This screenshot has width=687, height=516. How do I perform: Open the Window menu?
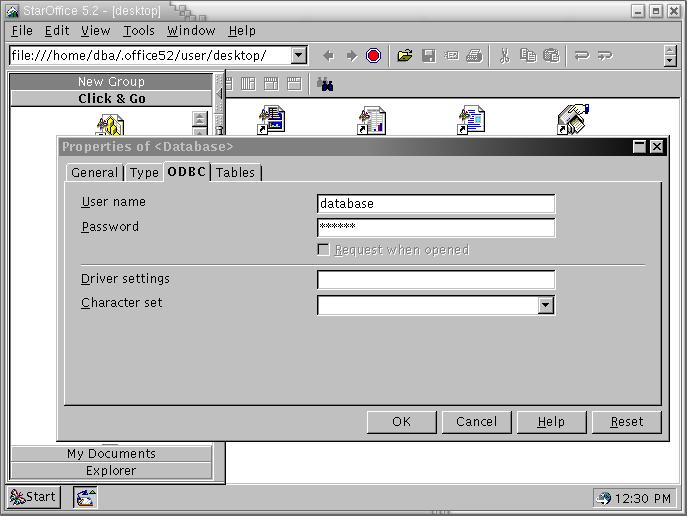(191, 31)
